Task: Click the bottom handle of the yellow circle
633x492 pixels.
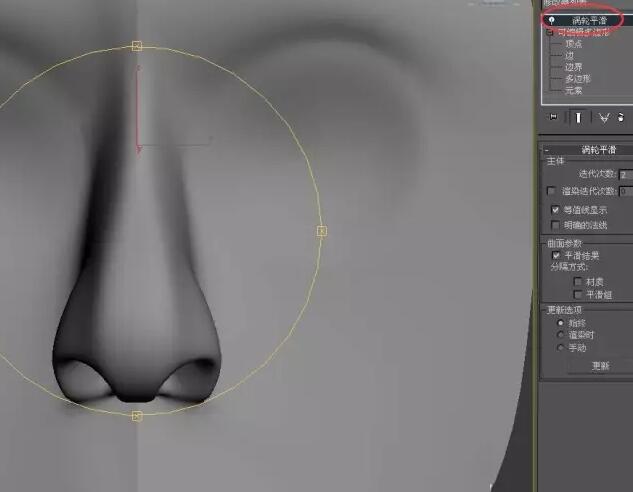Action: [x=137, y=416]
